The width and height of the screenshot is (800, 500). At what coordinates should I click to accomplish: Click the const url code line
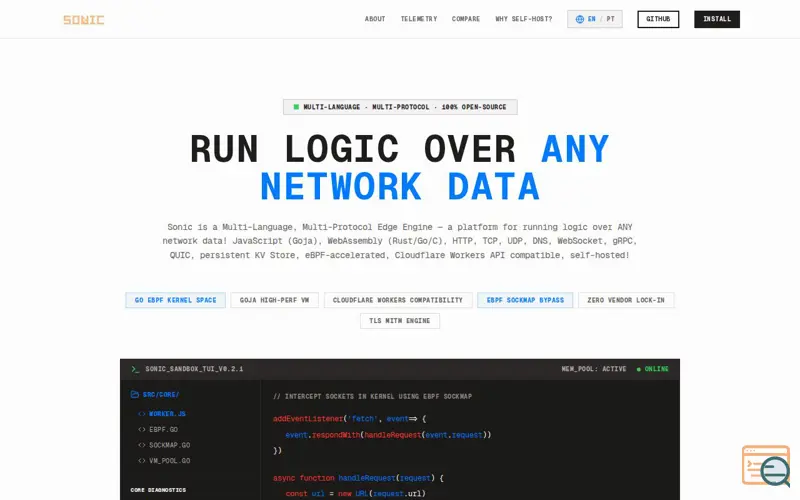pyautogui.click(x=356, y=493)
